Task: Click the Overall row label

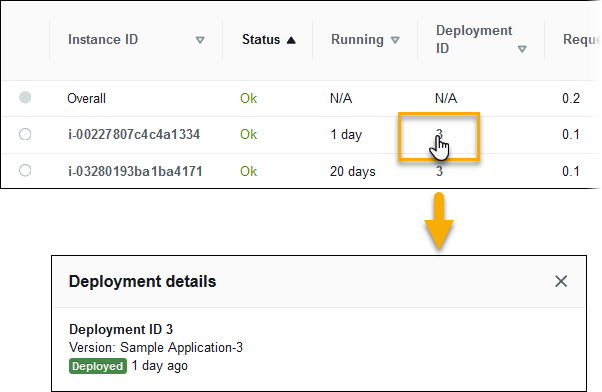Action: pyautogui.click(x=86, y=99)
